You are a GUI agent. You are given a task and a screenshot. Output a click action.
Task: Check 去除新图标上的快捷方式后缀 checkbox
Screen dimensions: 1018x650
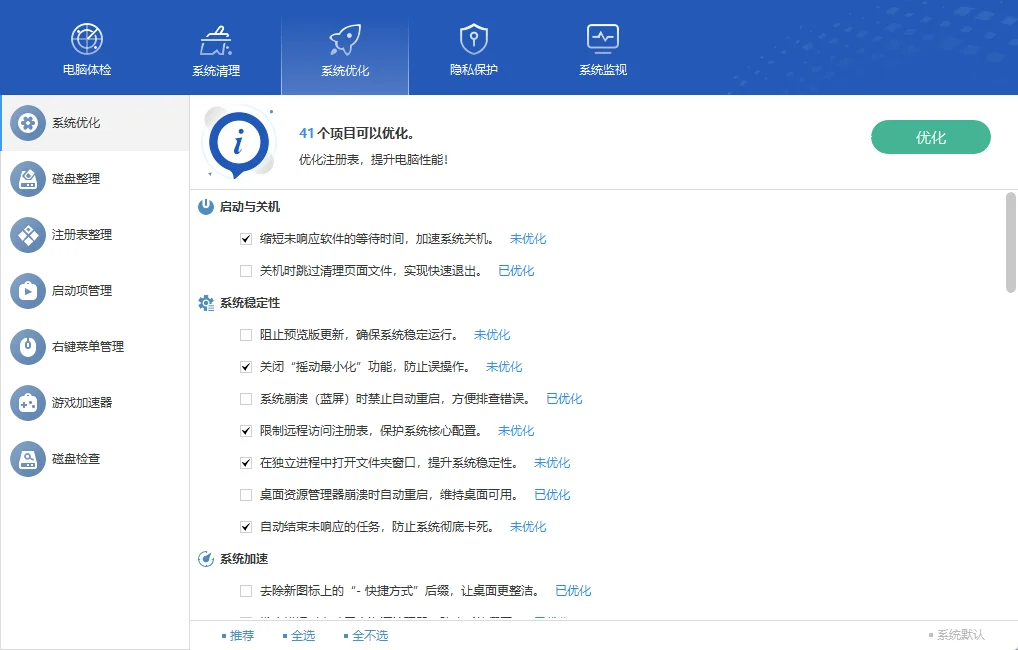click(245, 591)
